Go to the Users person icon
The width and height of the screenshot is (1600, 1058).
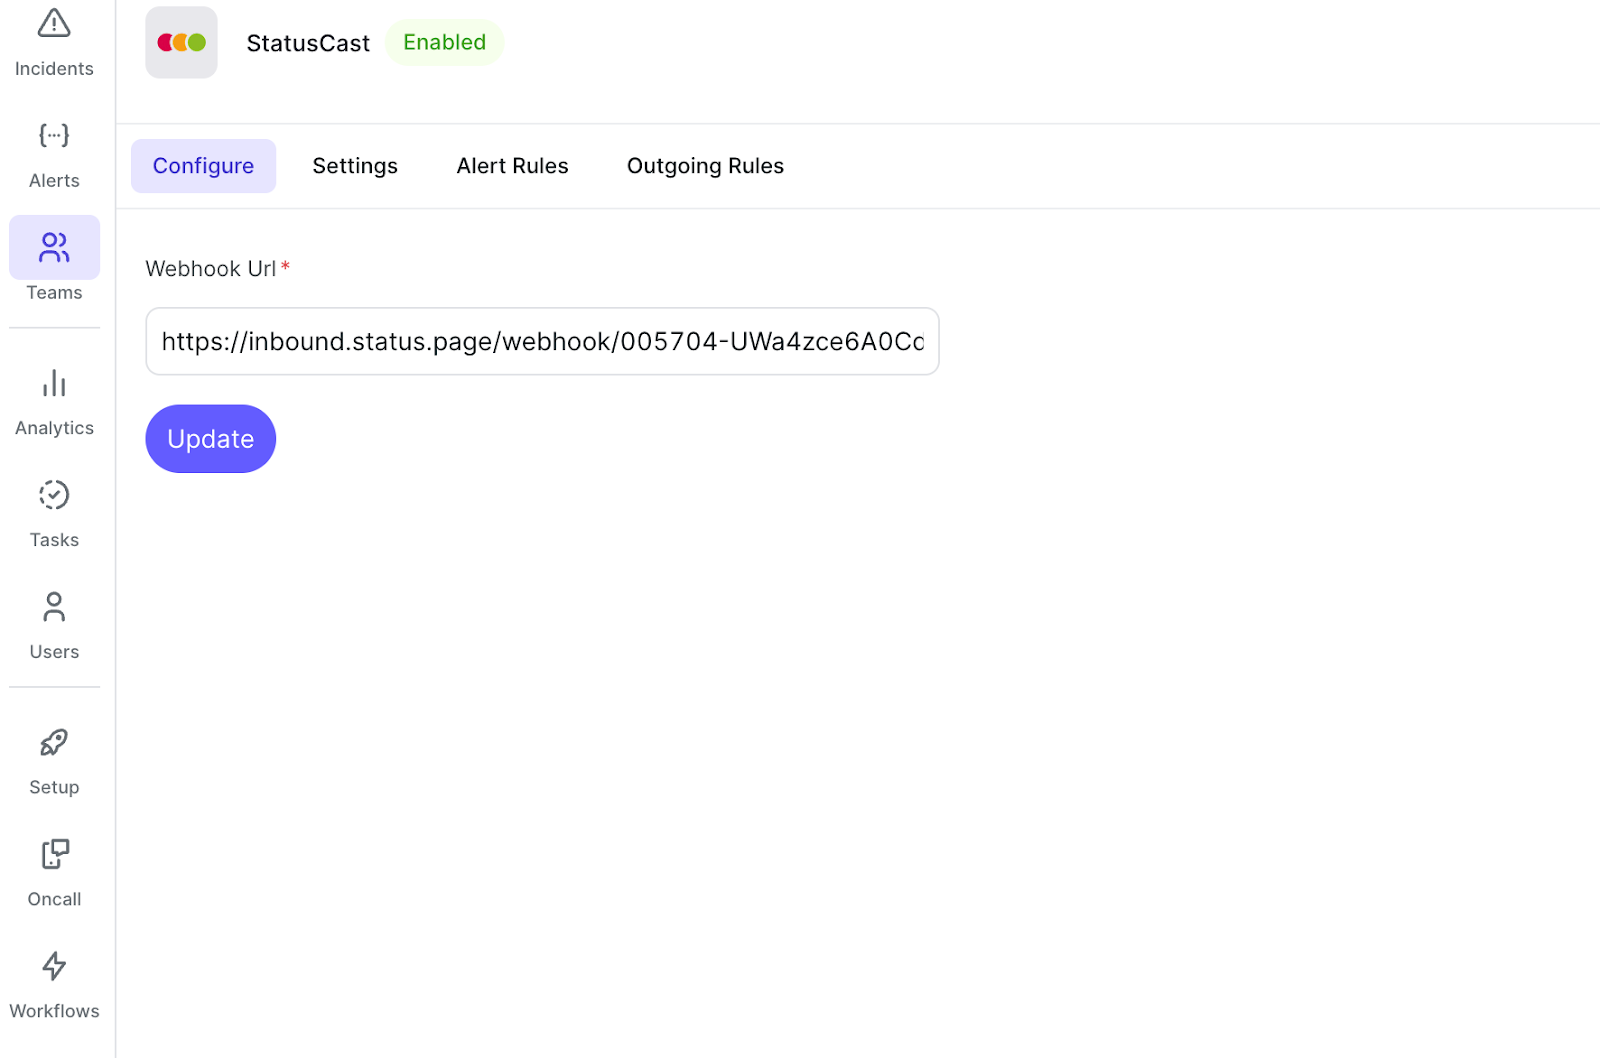tap(54, 607)
